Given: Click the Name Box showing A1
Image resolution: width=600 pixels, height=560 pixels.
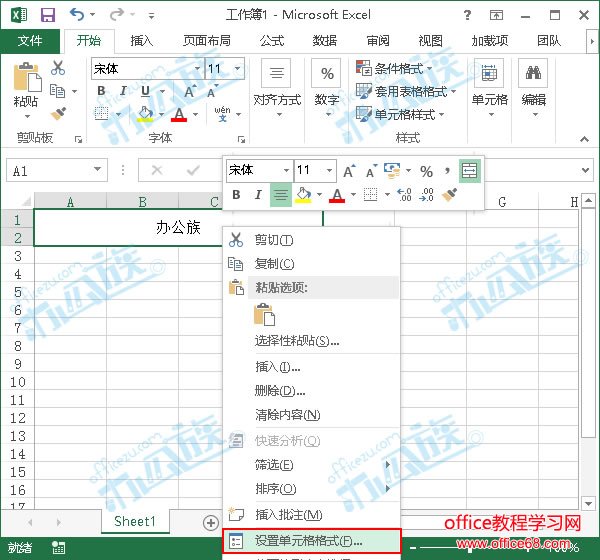Looking at the screenshot, I should point(50,170).
